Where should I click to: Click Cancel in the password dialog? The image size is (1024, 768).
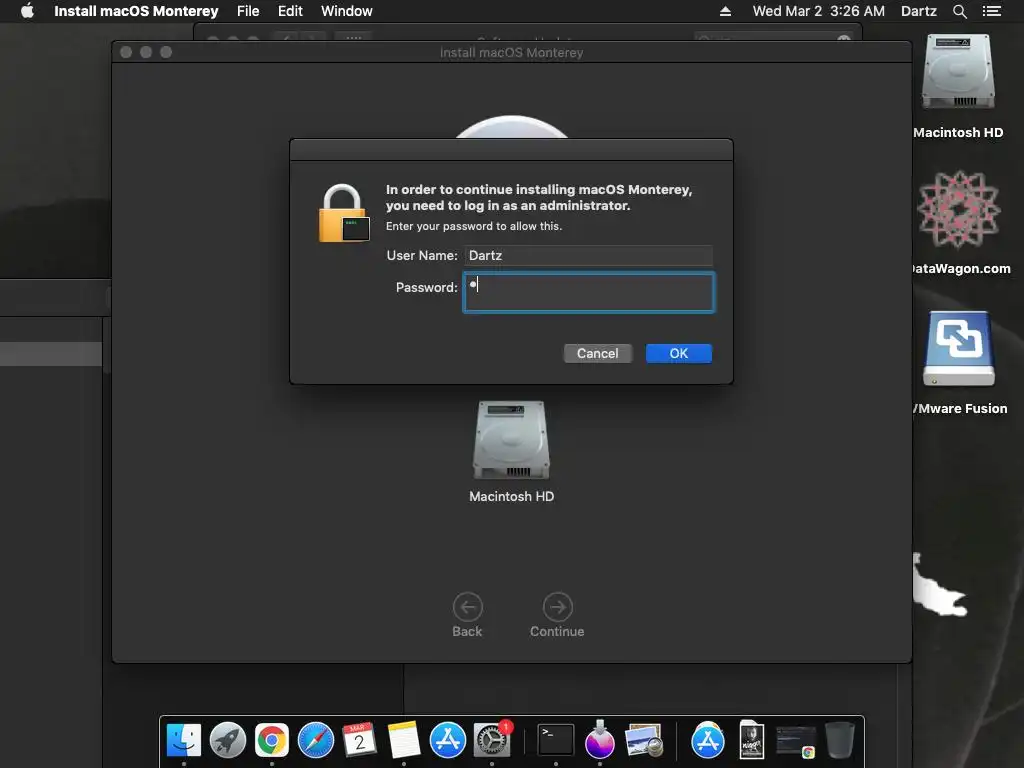click(598, 353)
